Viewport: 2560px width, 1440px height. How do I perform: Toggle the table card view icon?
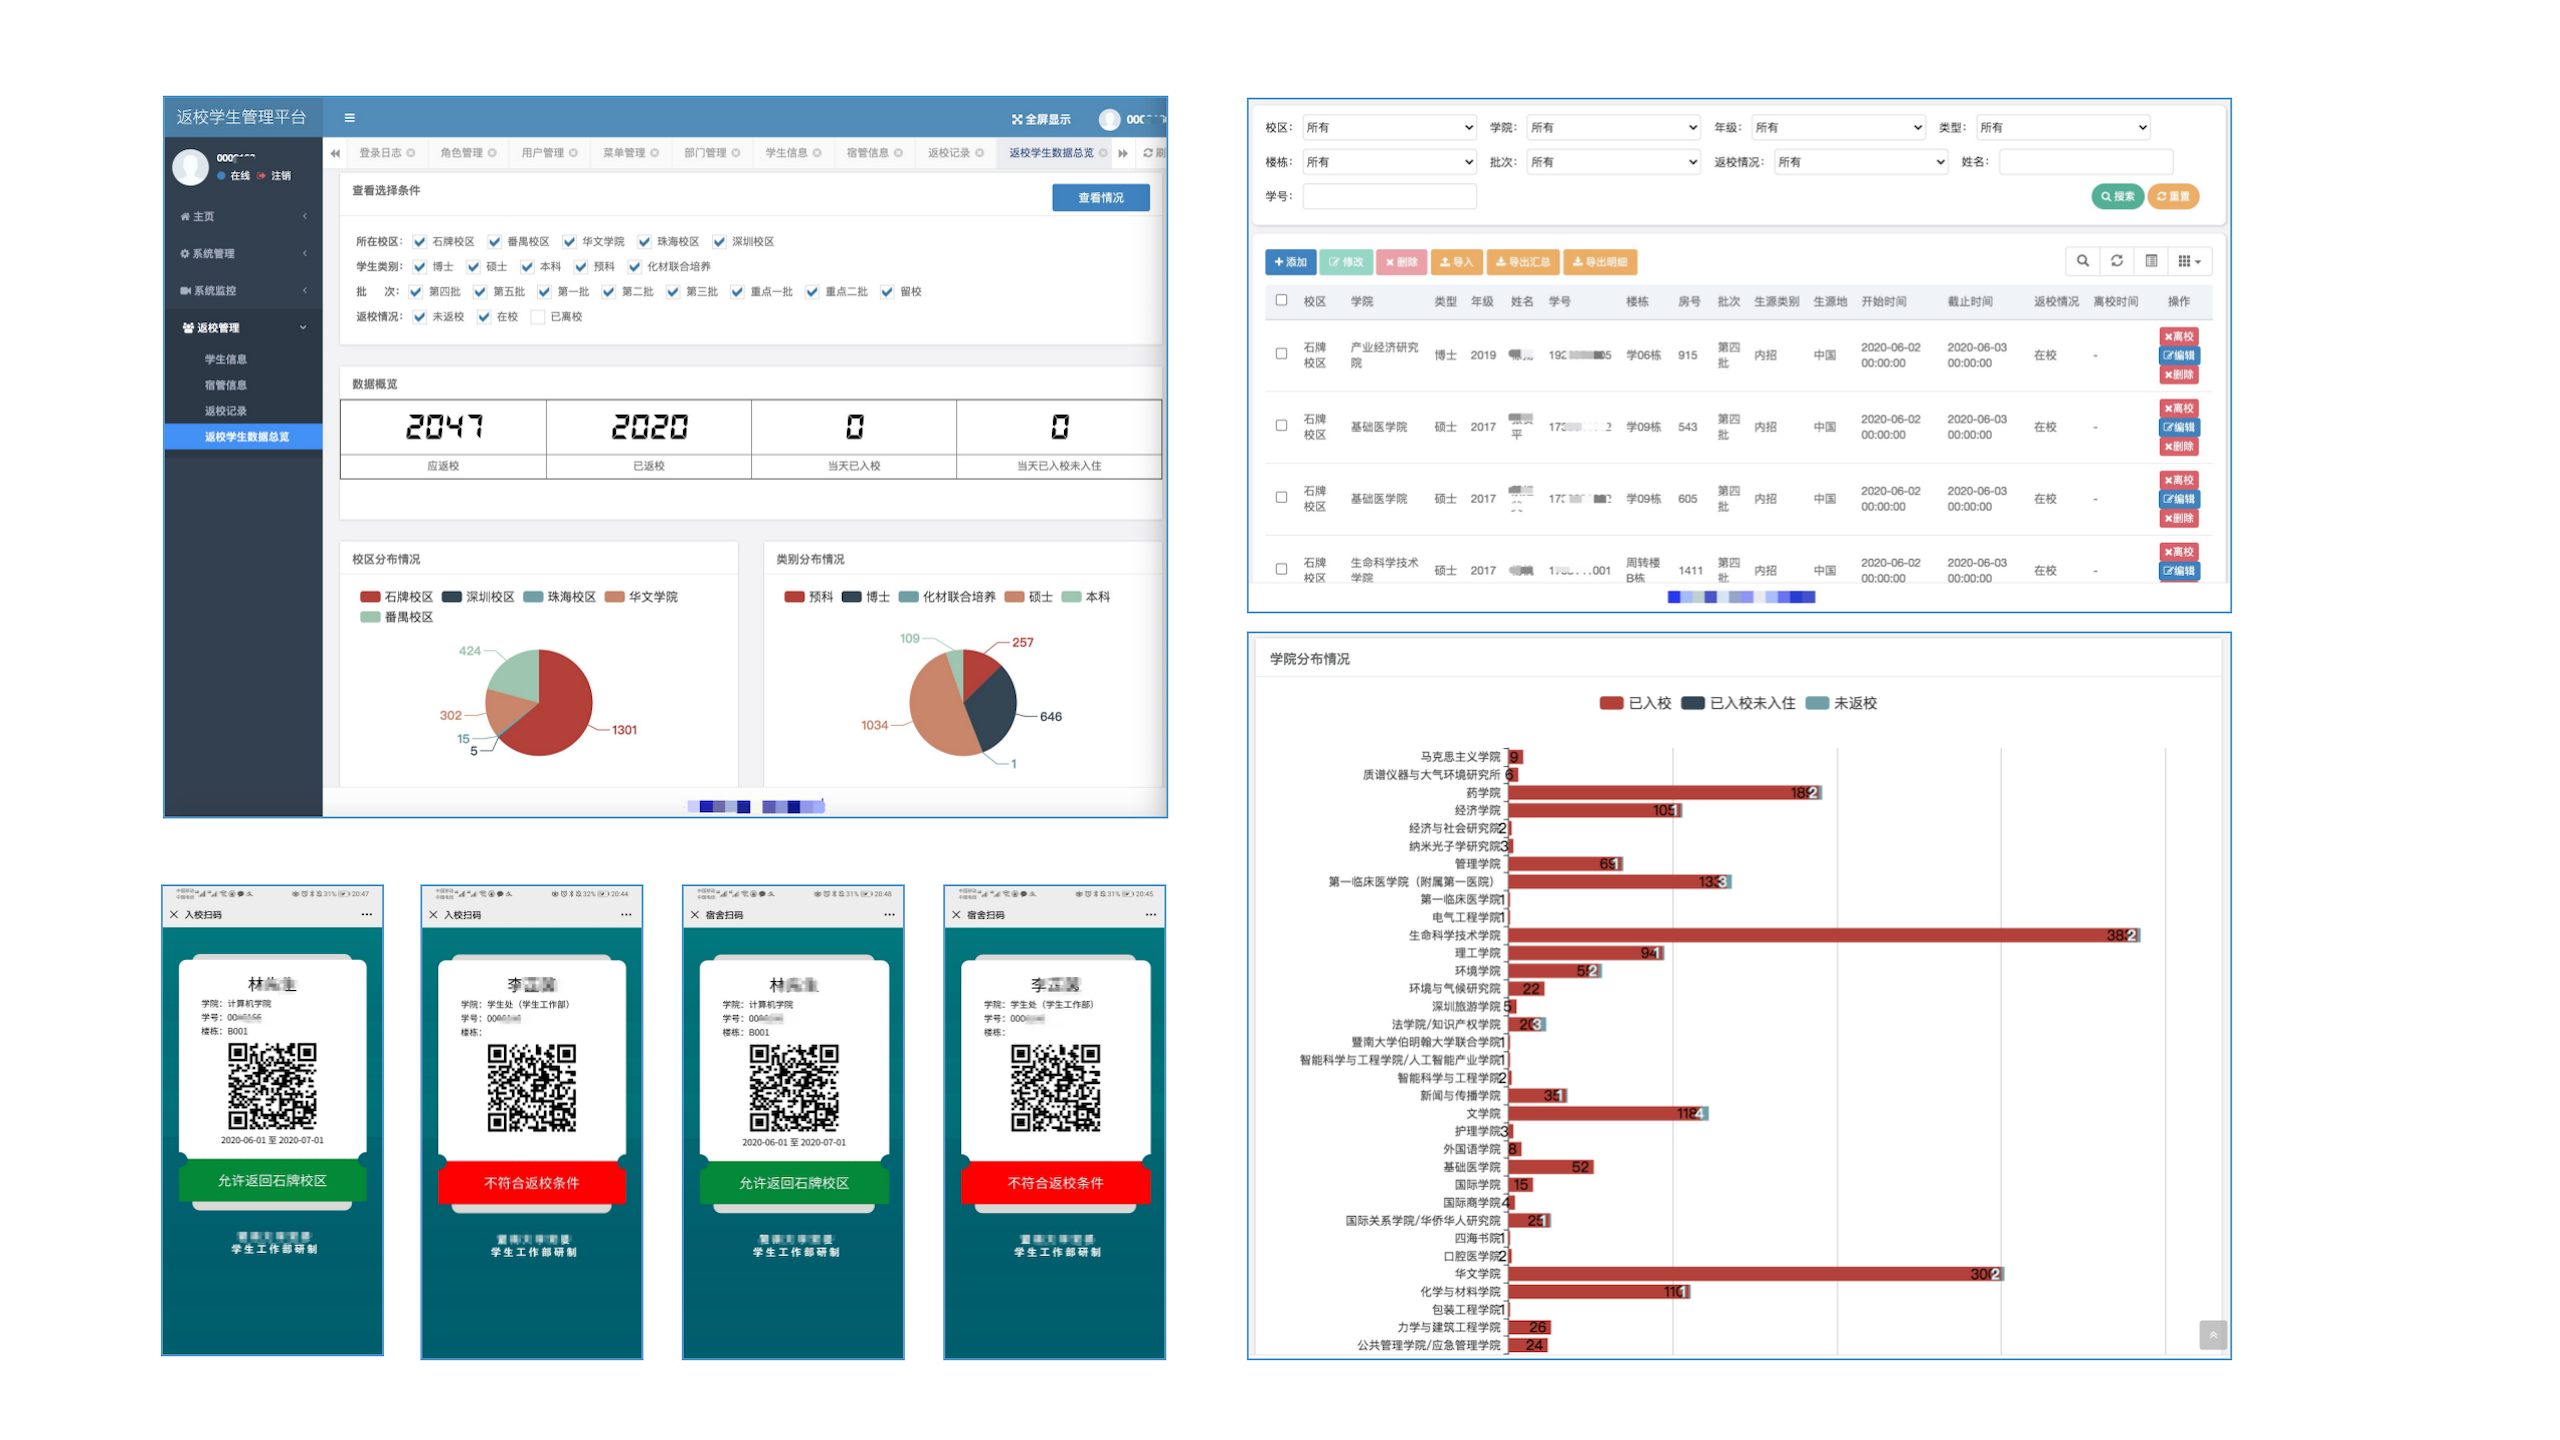coord(2151,261)
